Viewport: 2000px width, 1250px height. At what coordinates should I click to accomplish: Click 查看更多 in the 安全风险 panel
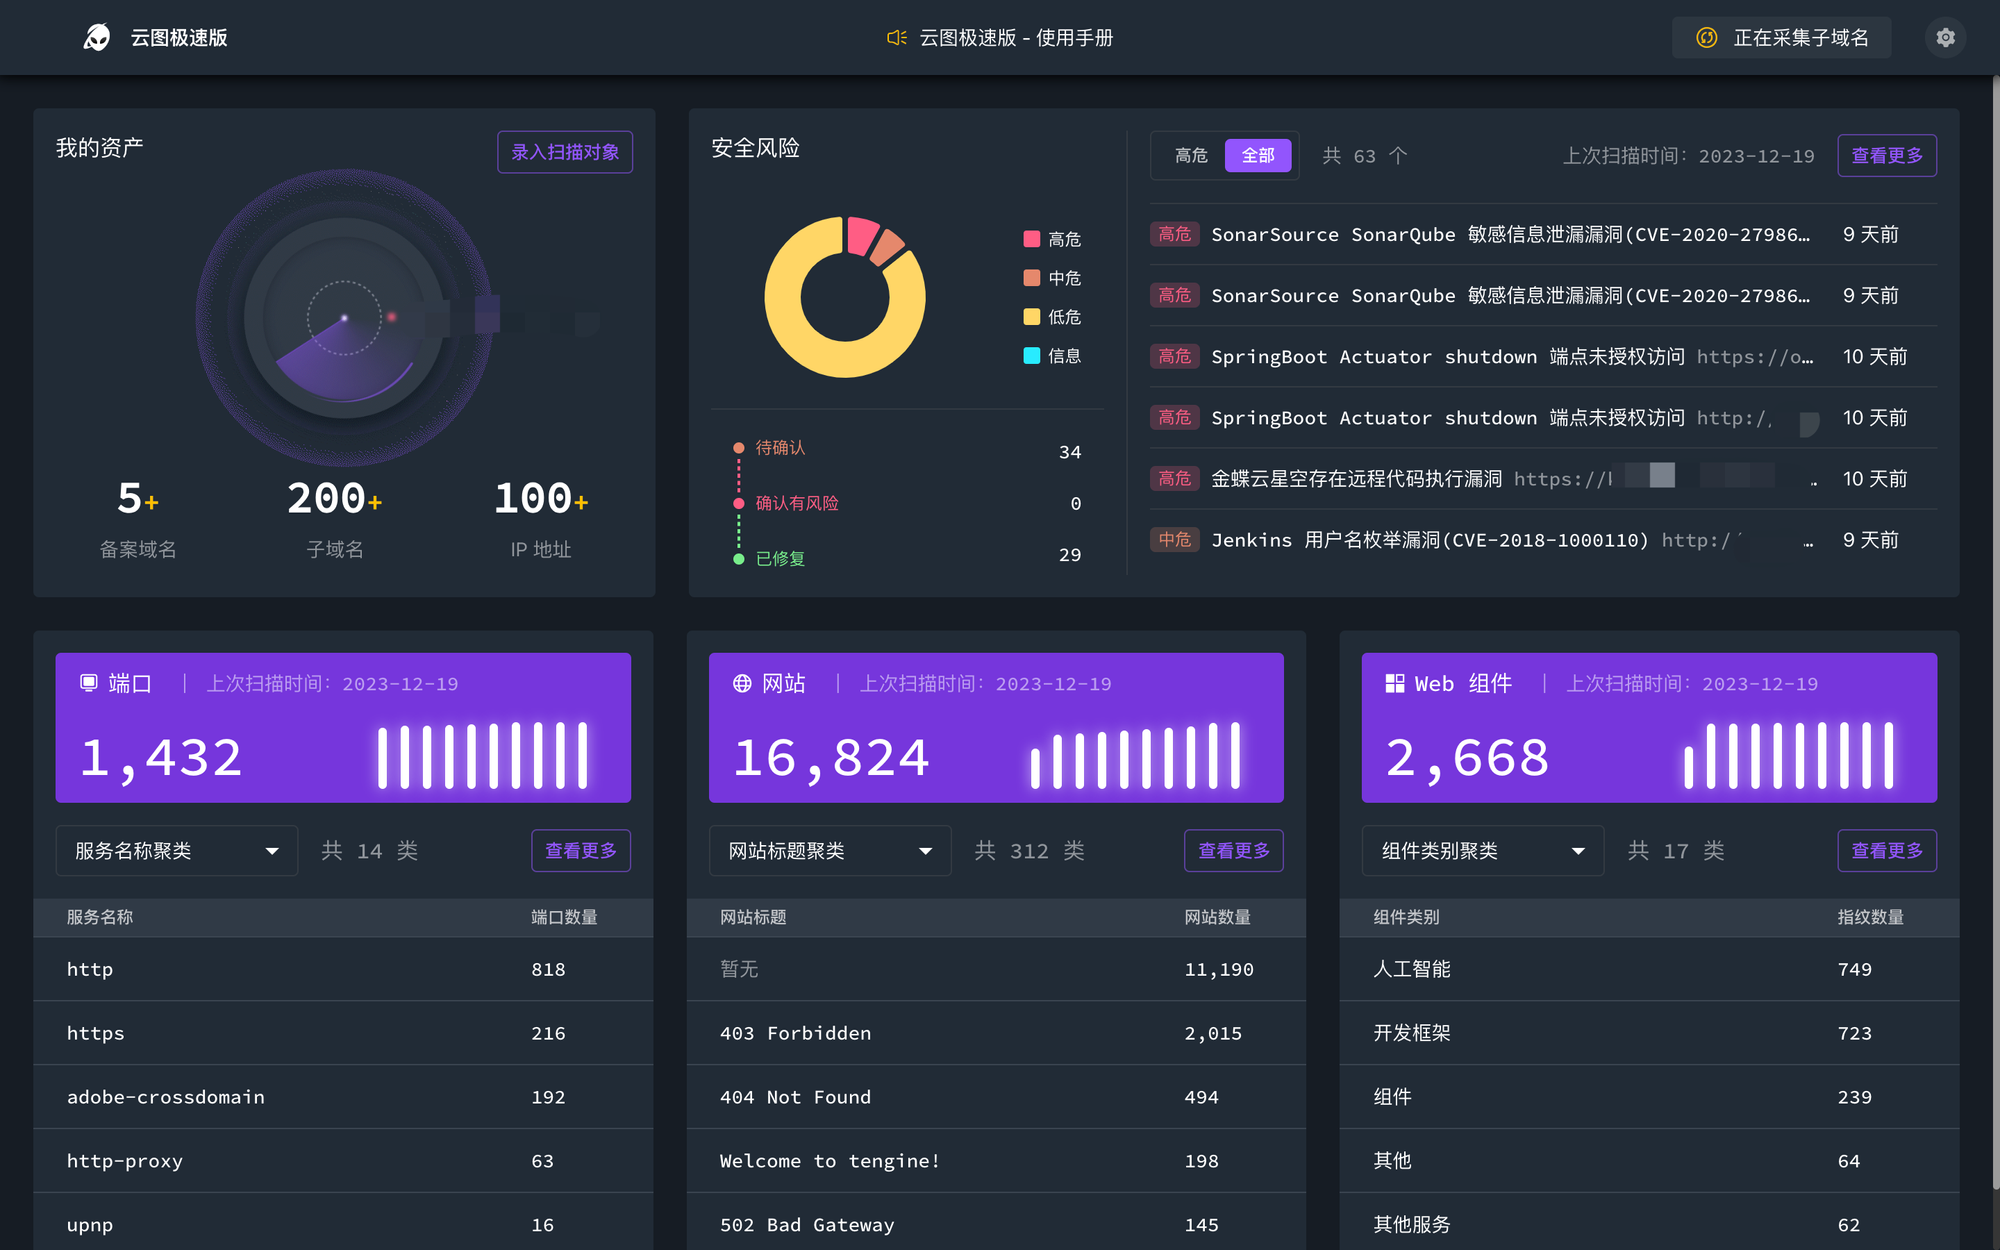1886,155
